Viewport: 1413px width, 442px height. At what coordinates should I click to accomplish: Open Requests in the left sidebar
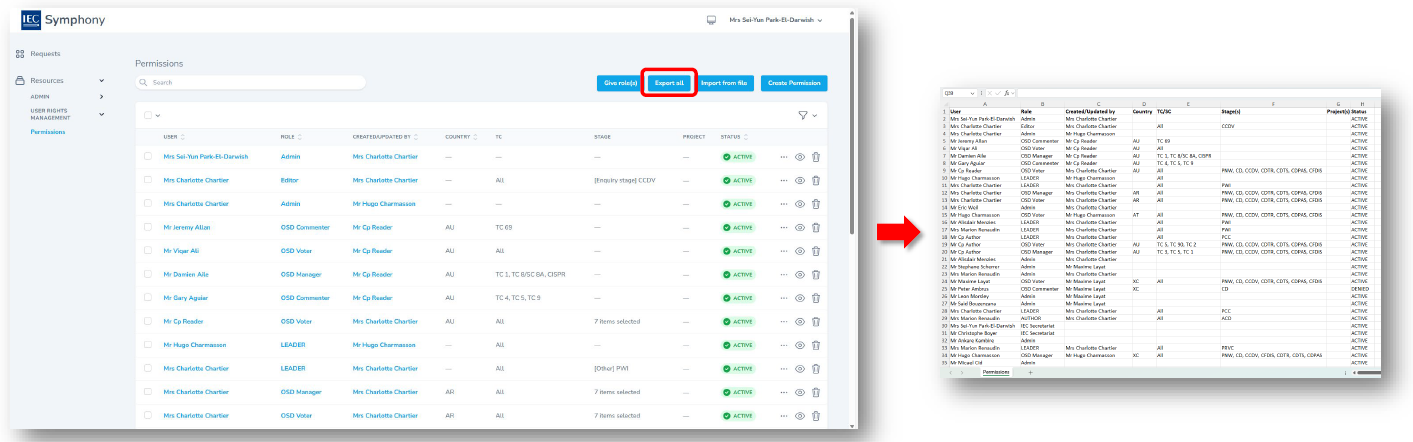pyautogui.click(x=45, y=54)
